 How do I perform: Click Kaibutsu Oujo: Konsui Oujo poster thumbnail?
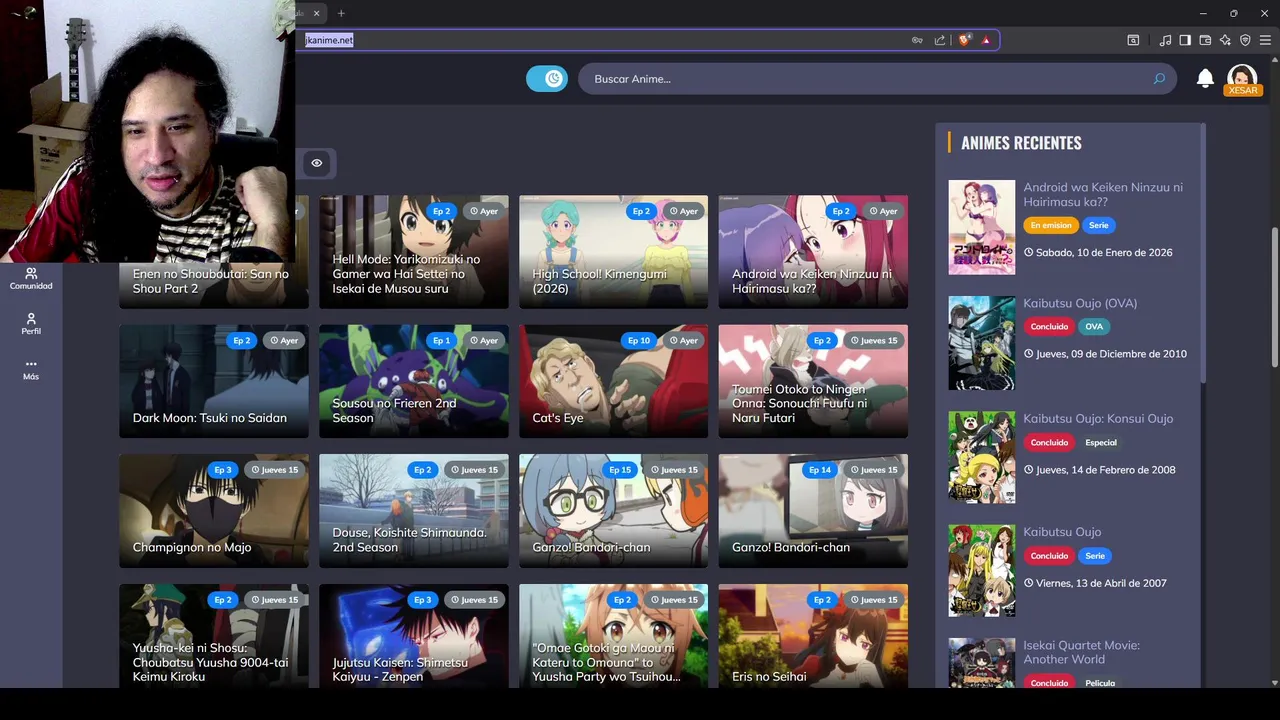(x=981, y=457)
